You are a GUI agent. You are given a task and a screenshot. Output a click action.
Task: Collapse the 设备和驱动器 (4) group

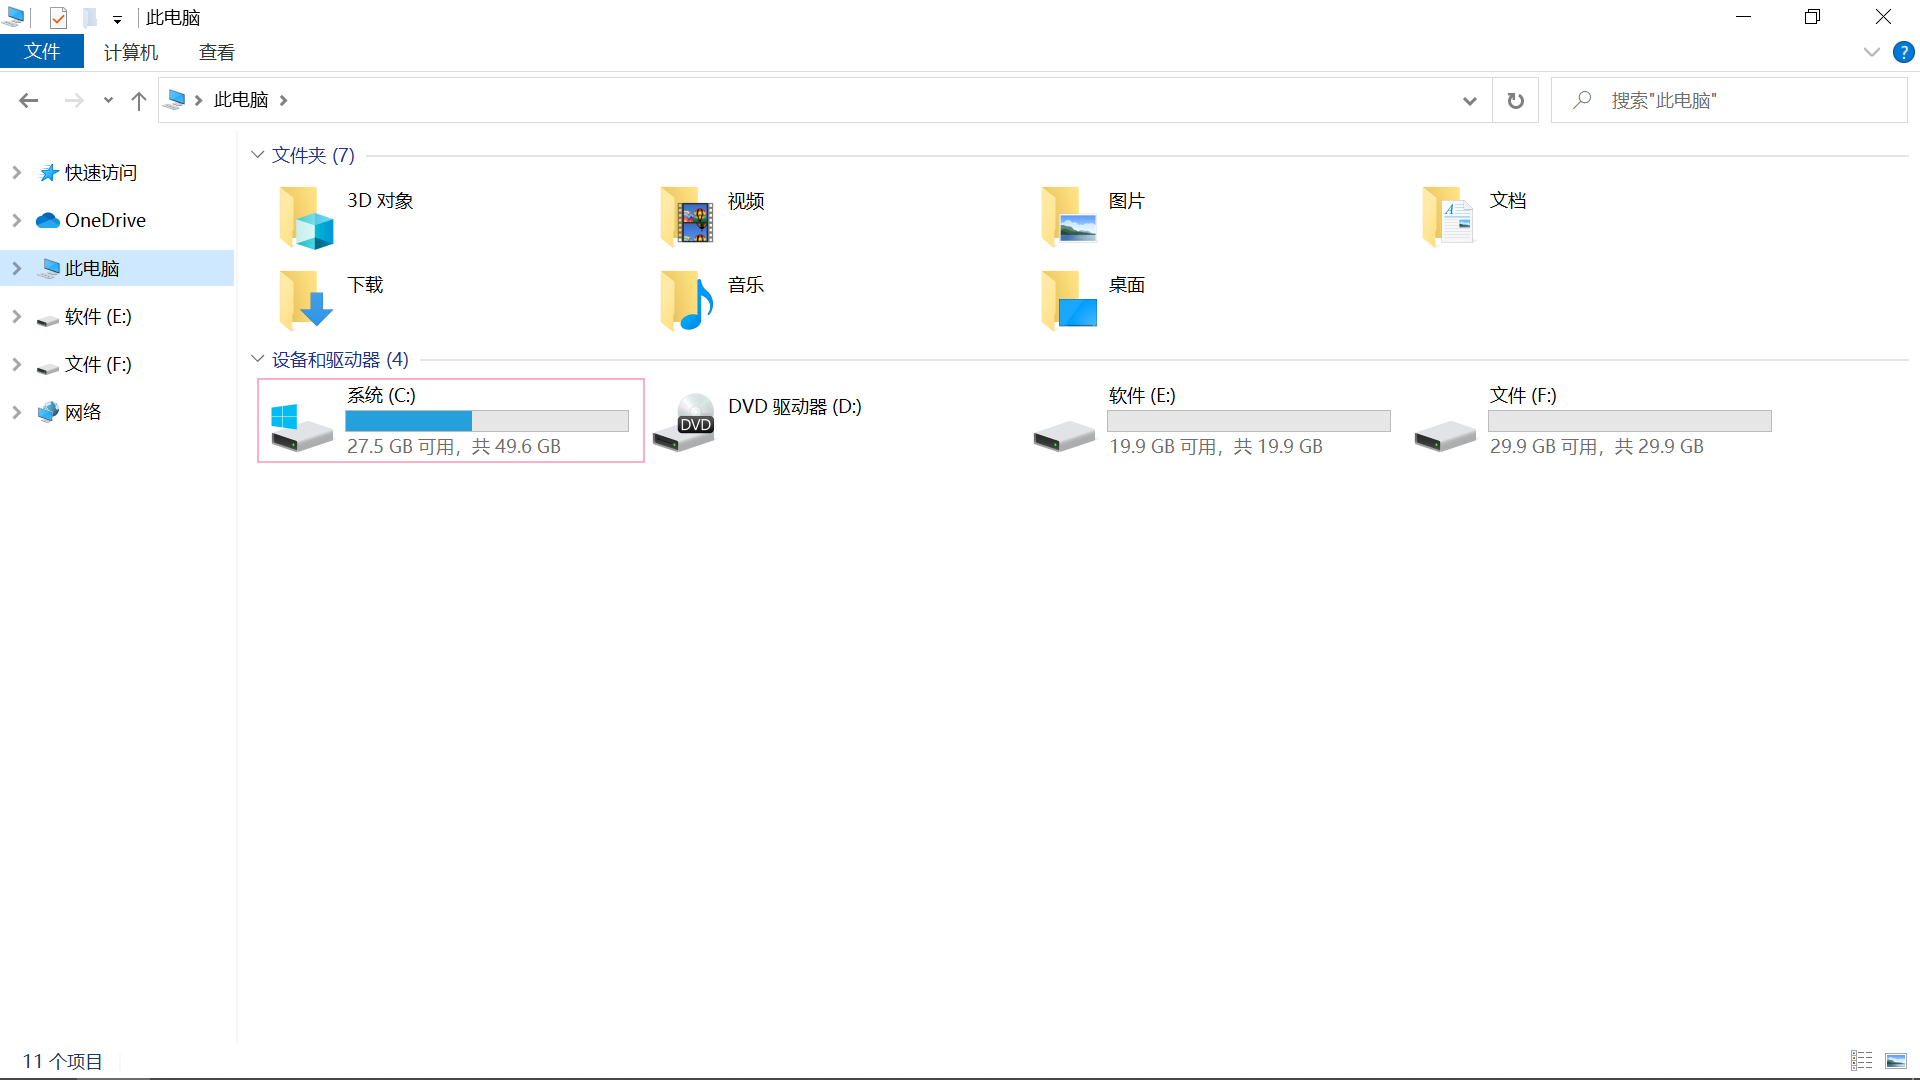tap(257, 359)
